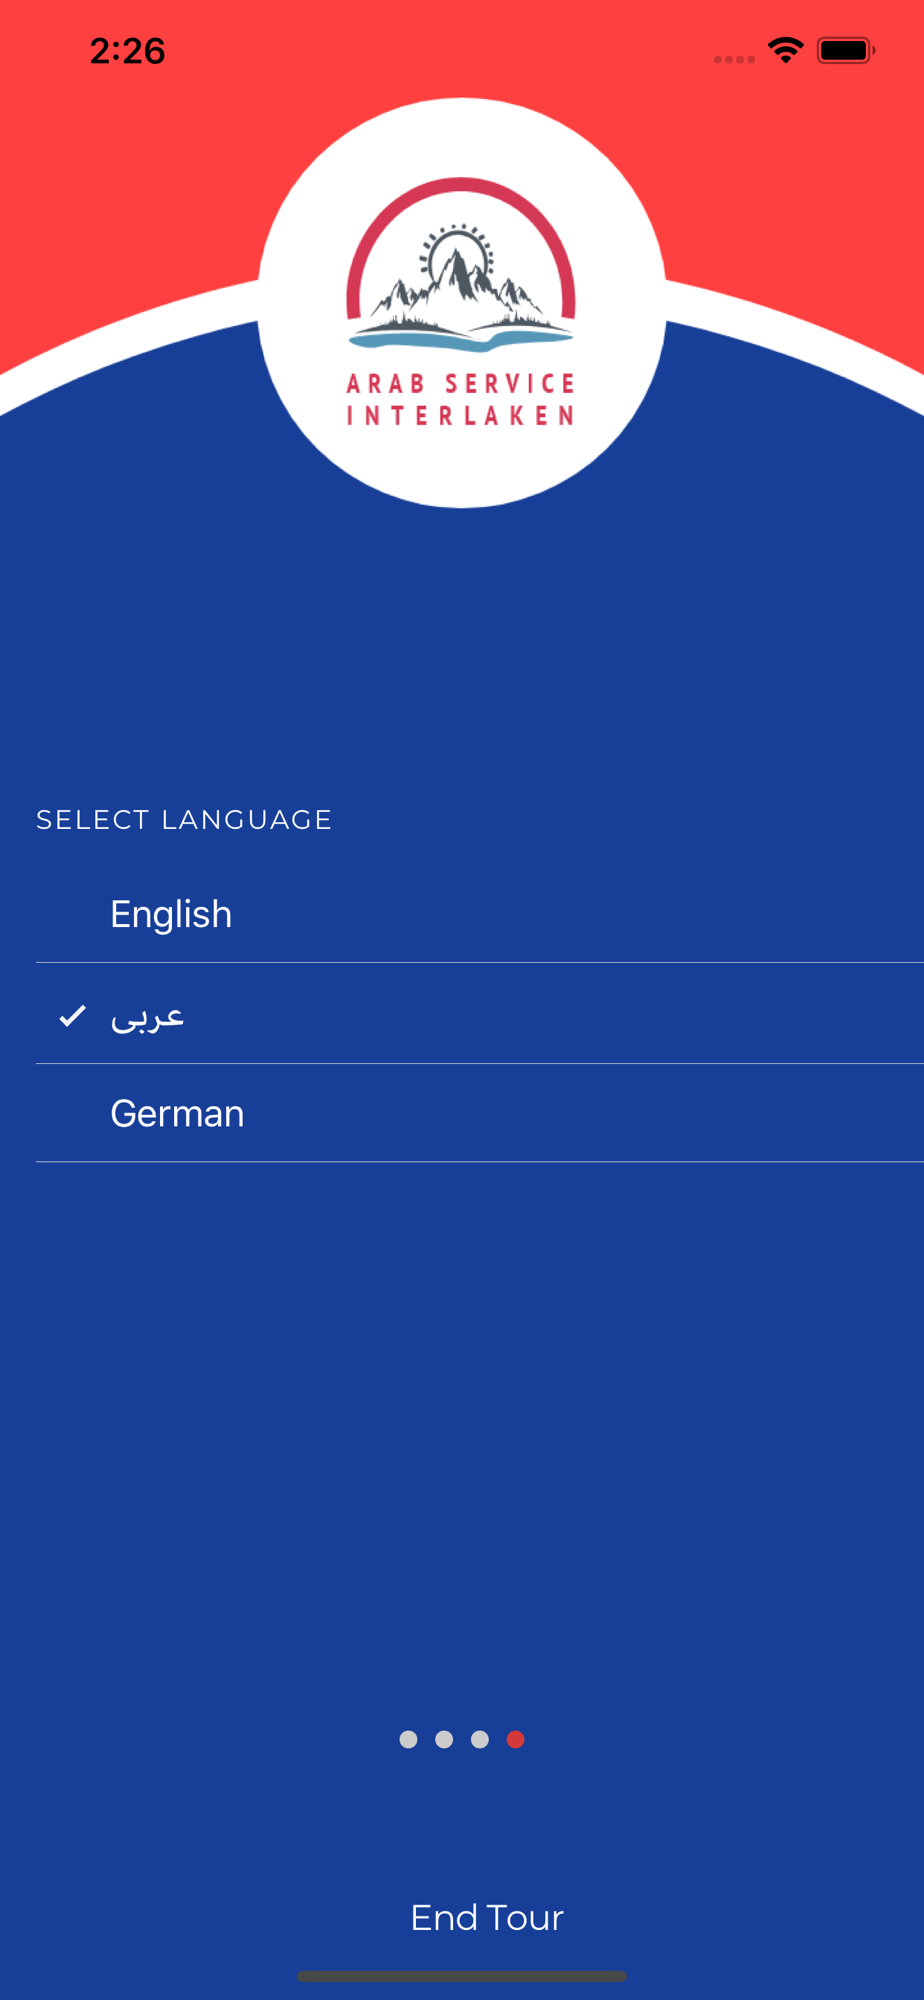The image size is (924, 2000).
Task: Tap the battery indicator icon
Action: pos(845,50)
